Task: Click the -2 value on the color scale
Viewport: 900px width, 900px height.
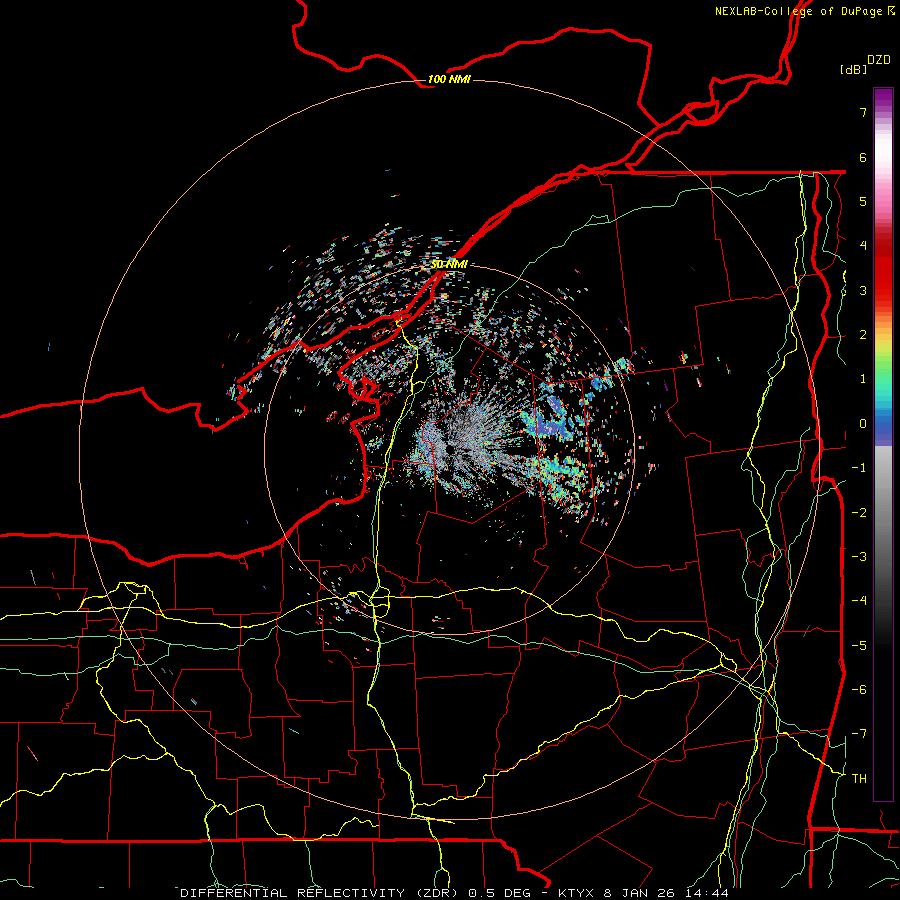Action: 859,513
